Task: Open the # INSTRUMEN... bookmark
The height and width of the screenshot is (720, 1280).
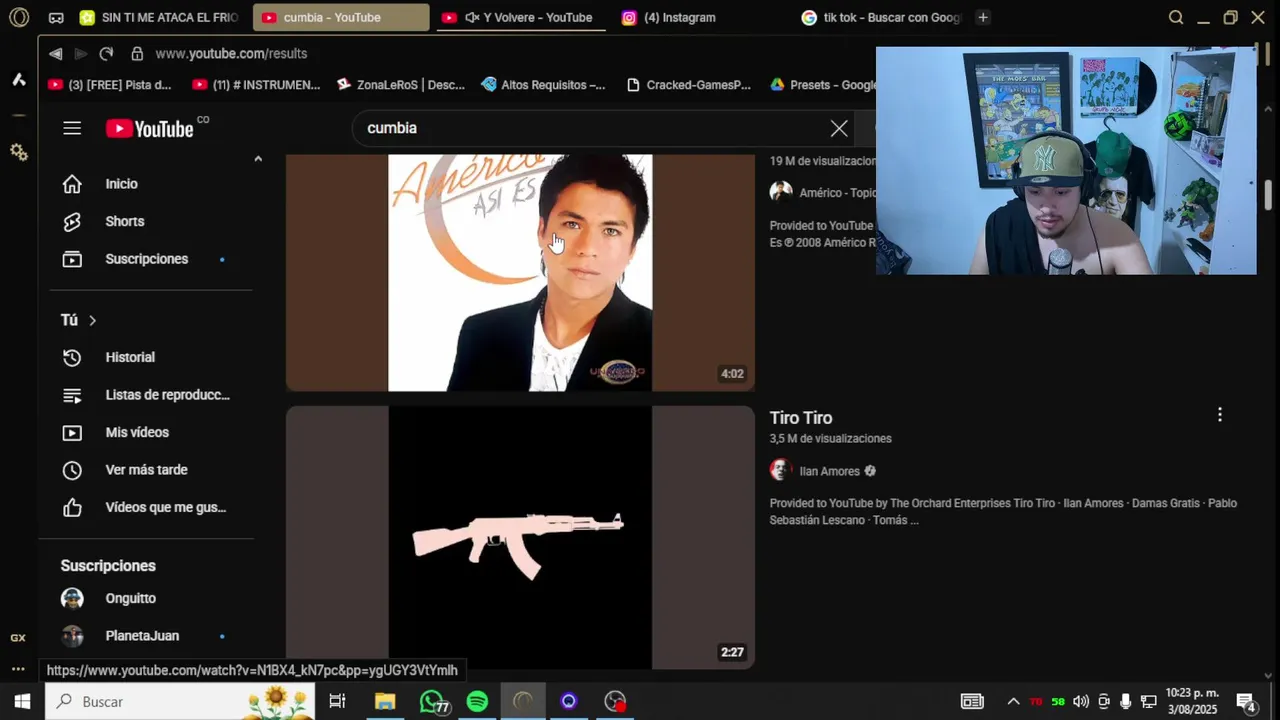Action: coord(256,85)
